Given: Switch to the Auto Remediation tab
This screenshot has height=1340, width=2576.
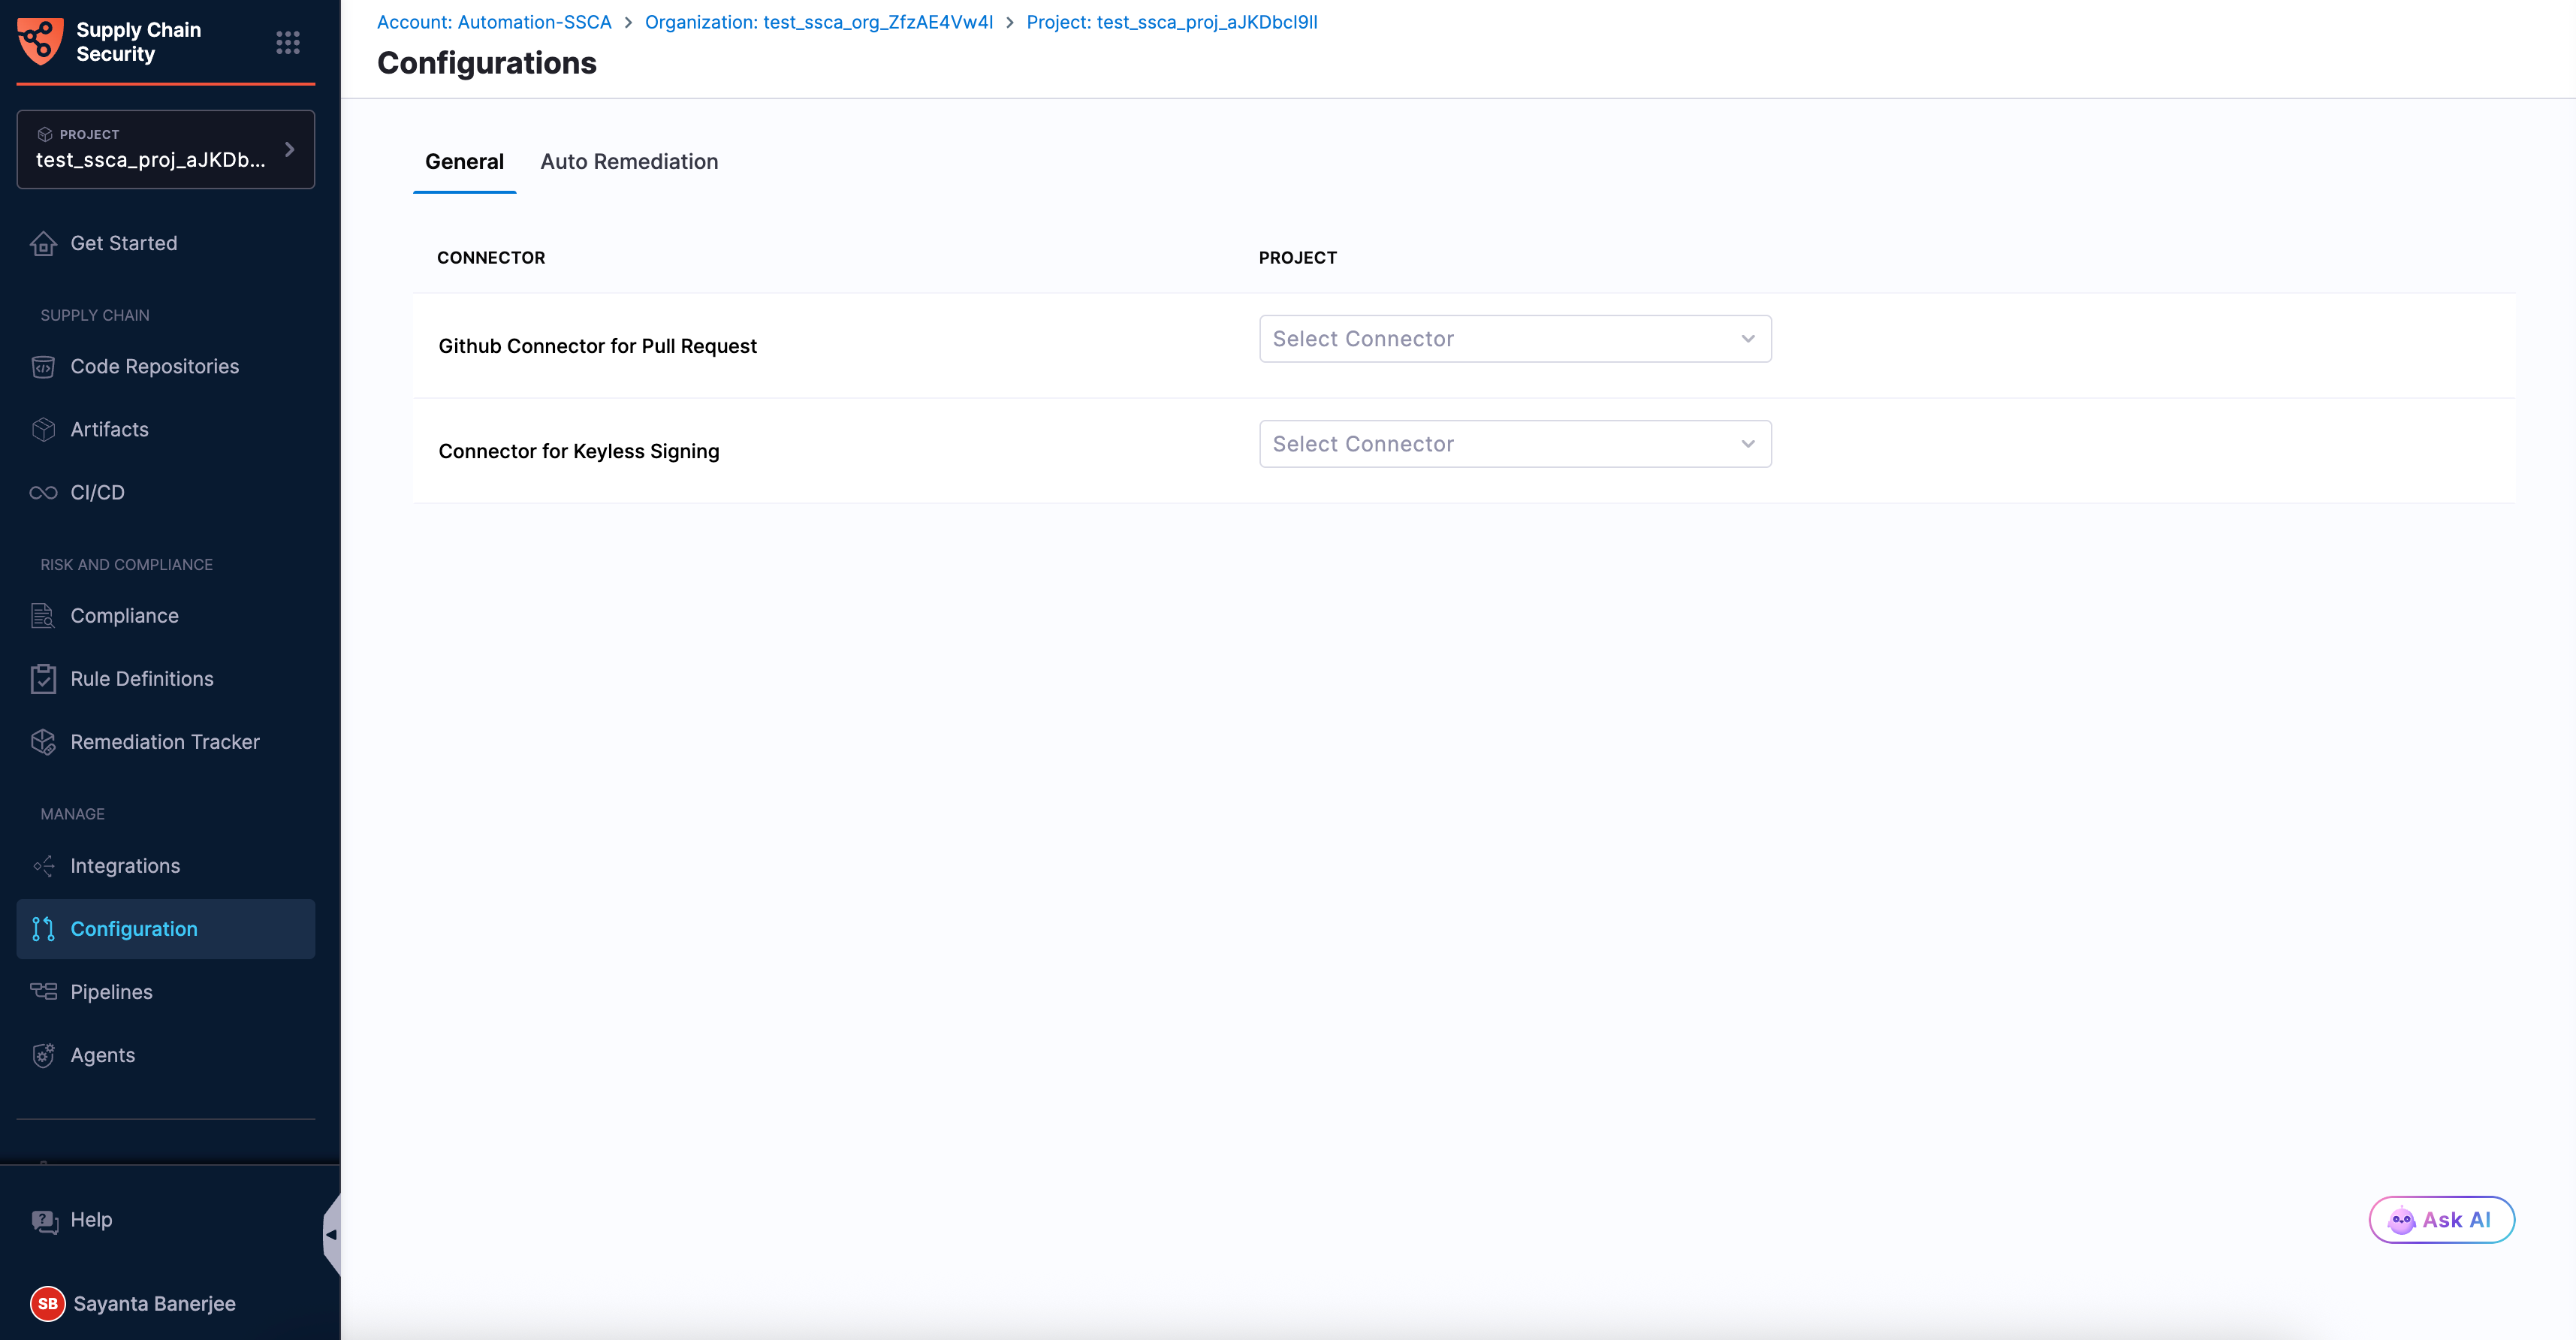Looking at the screenshot, I should pos(629,162).
